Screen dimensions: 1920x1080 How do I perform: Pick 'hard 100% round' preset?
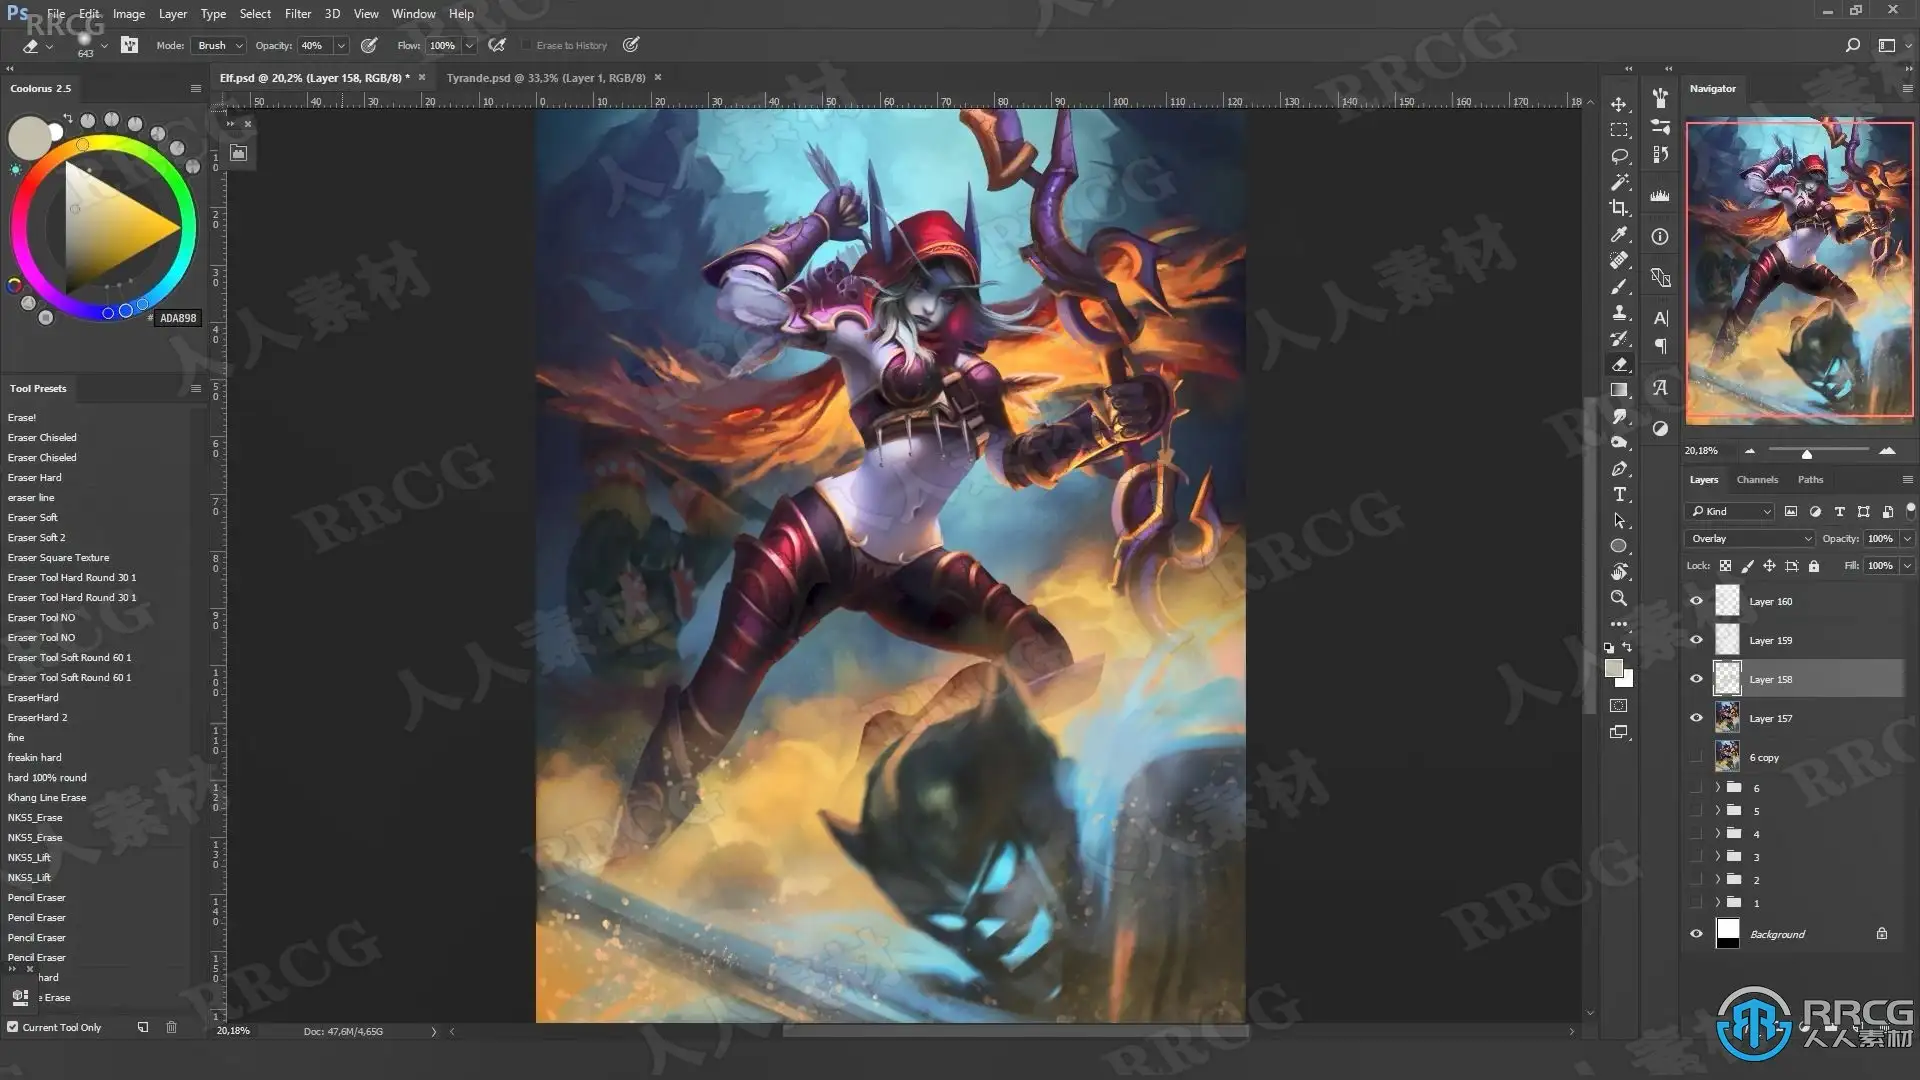point(47,777)
